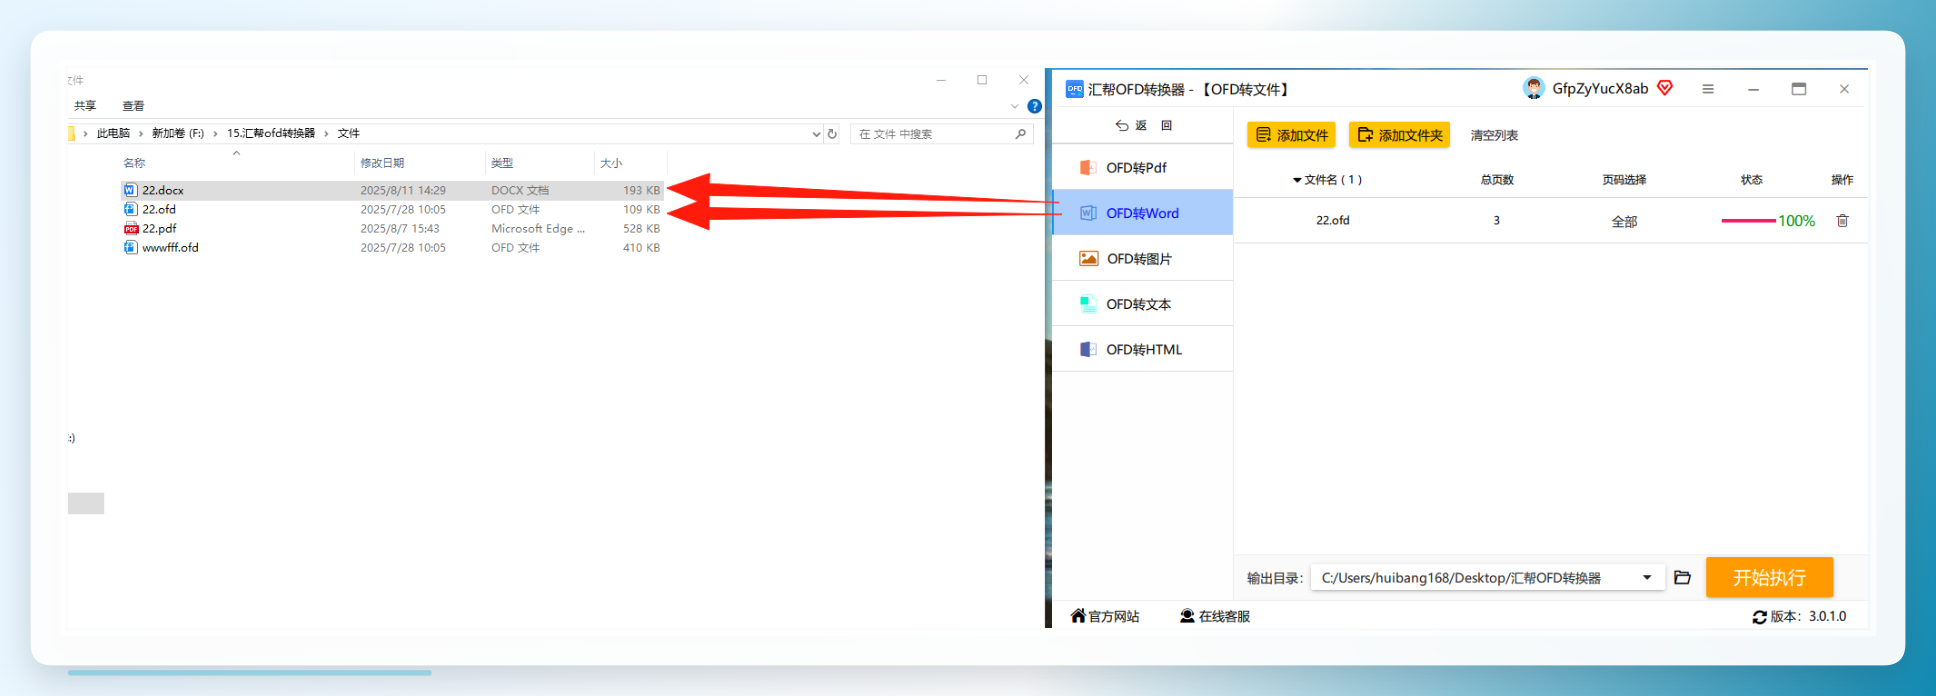Open the 查看 tab in Explorer
The width and height of the screenshot is (1936, 696).
(133, 106)
